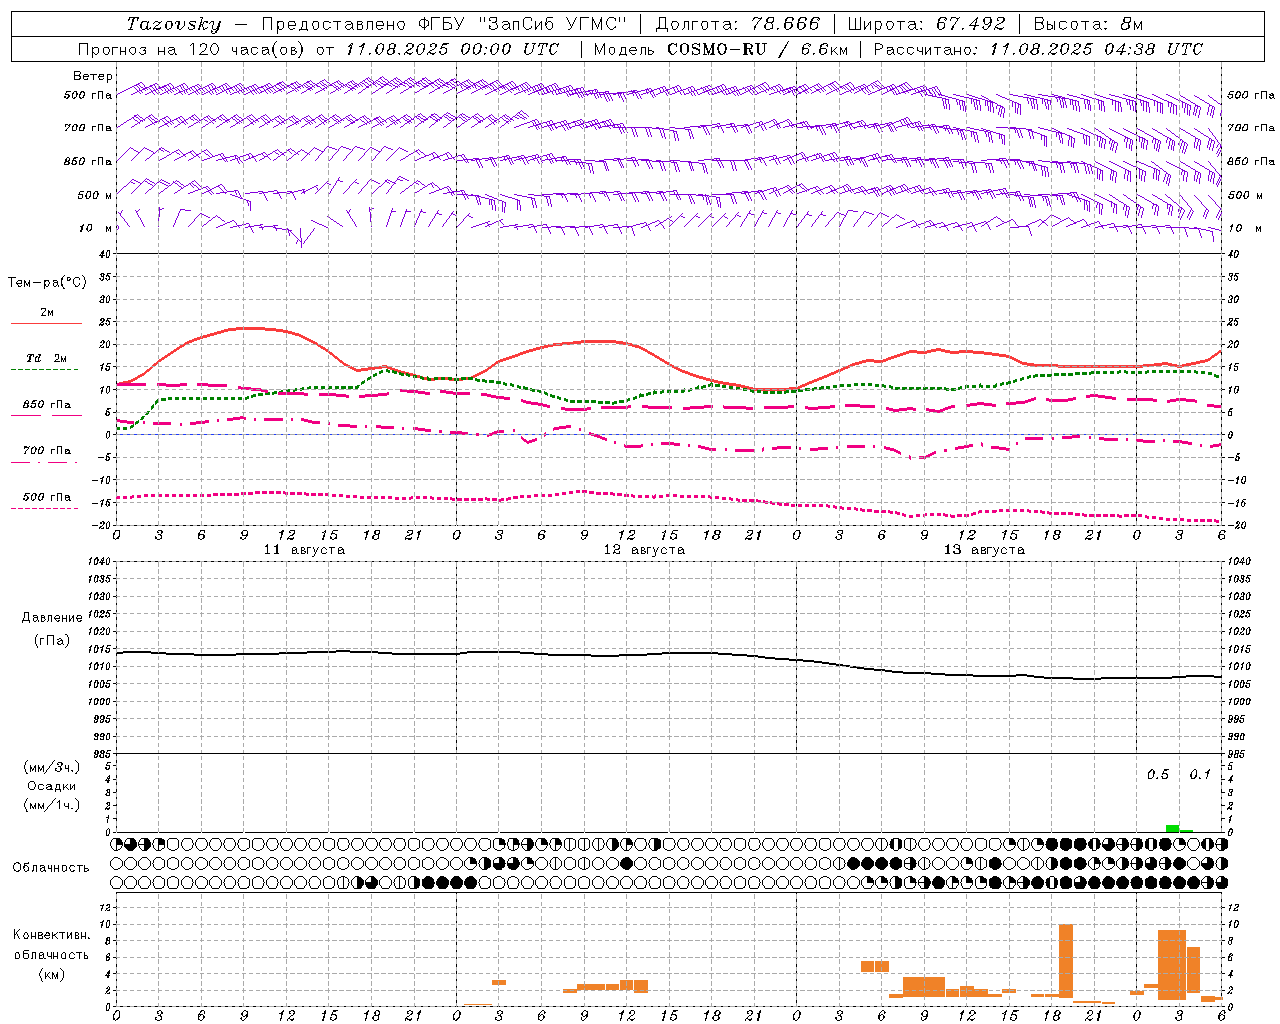Viewport: 1280px width, 1024px height.
Task: Click the longitude value "Долгота: 78.666"
Action: pos(738,24)
